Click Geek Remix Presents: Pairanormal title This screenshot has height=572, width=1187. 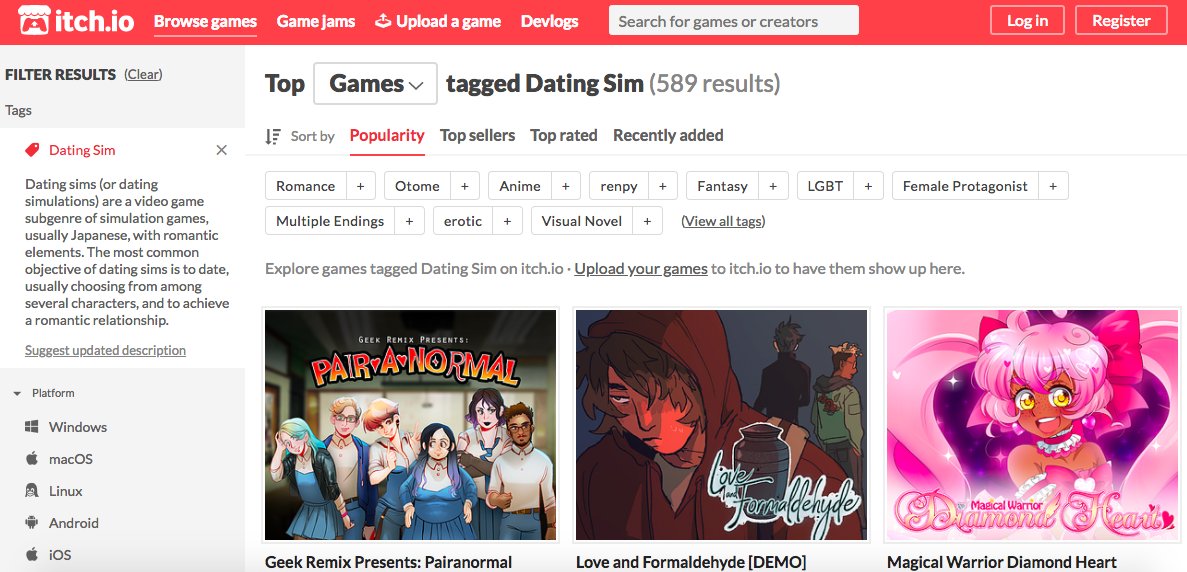coord(388,562)
